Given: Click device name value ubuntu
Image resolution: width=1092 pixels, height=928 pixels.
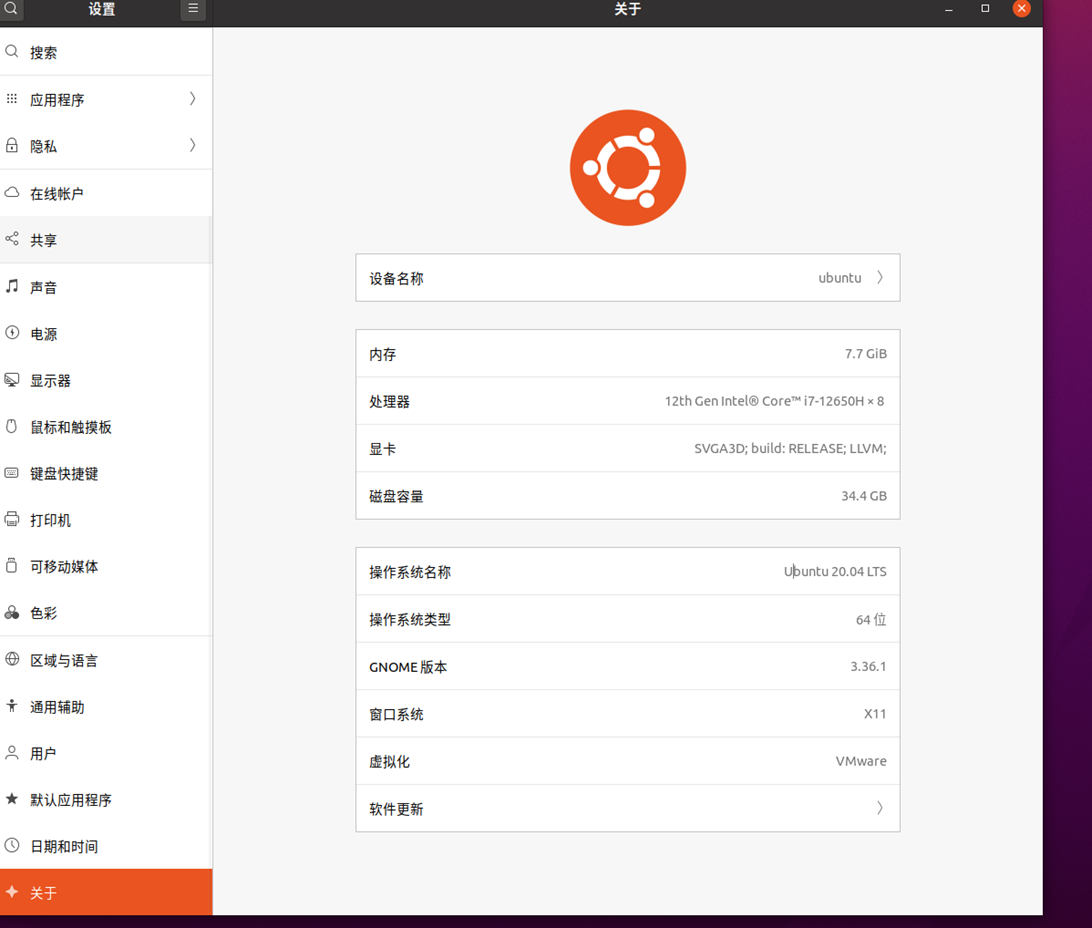Looking at the screenshot, I should click(839, 278).
